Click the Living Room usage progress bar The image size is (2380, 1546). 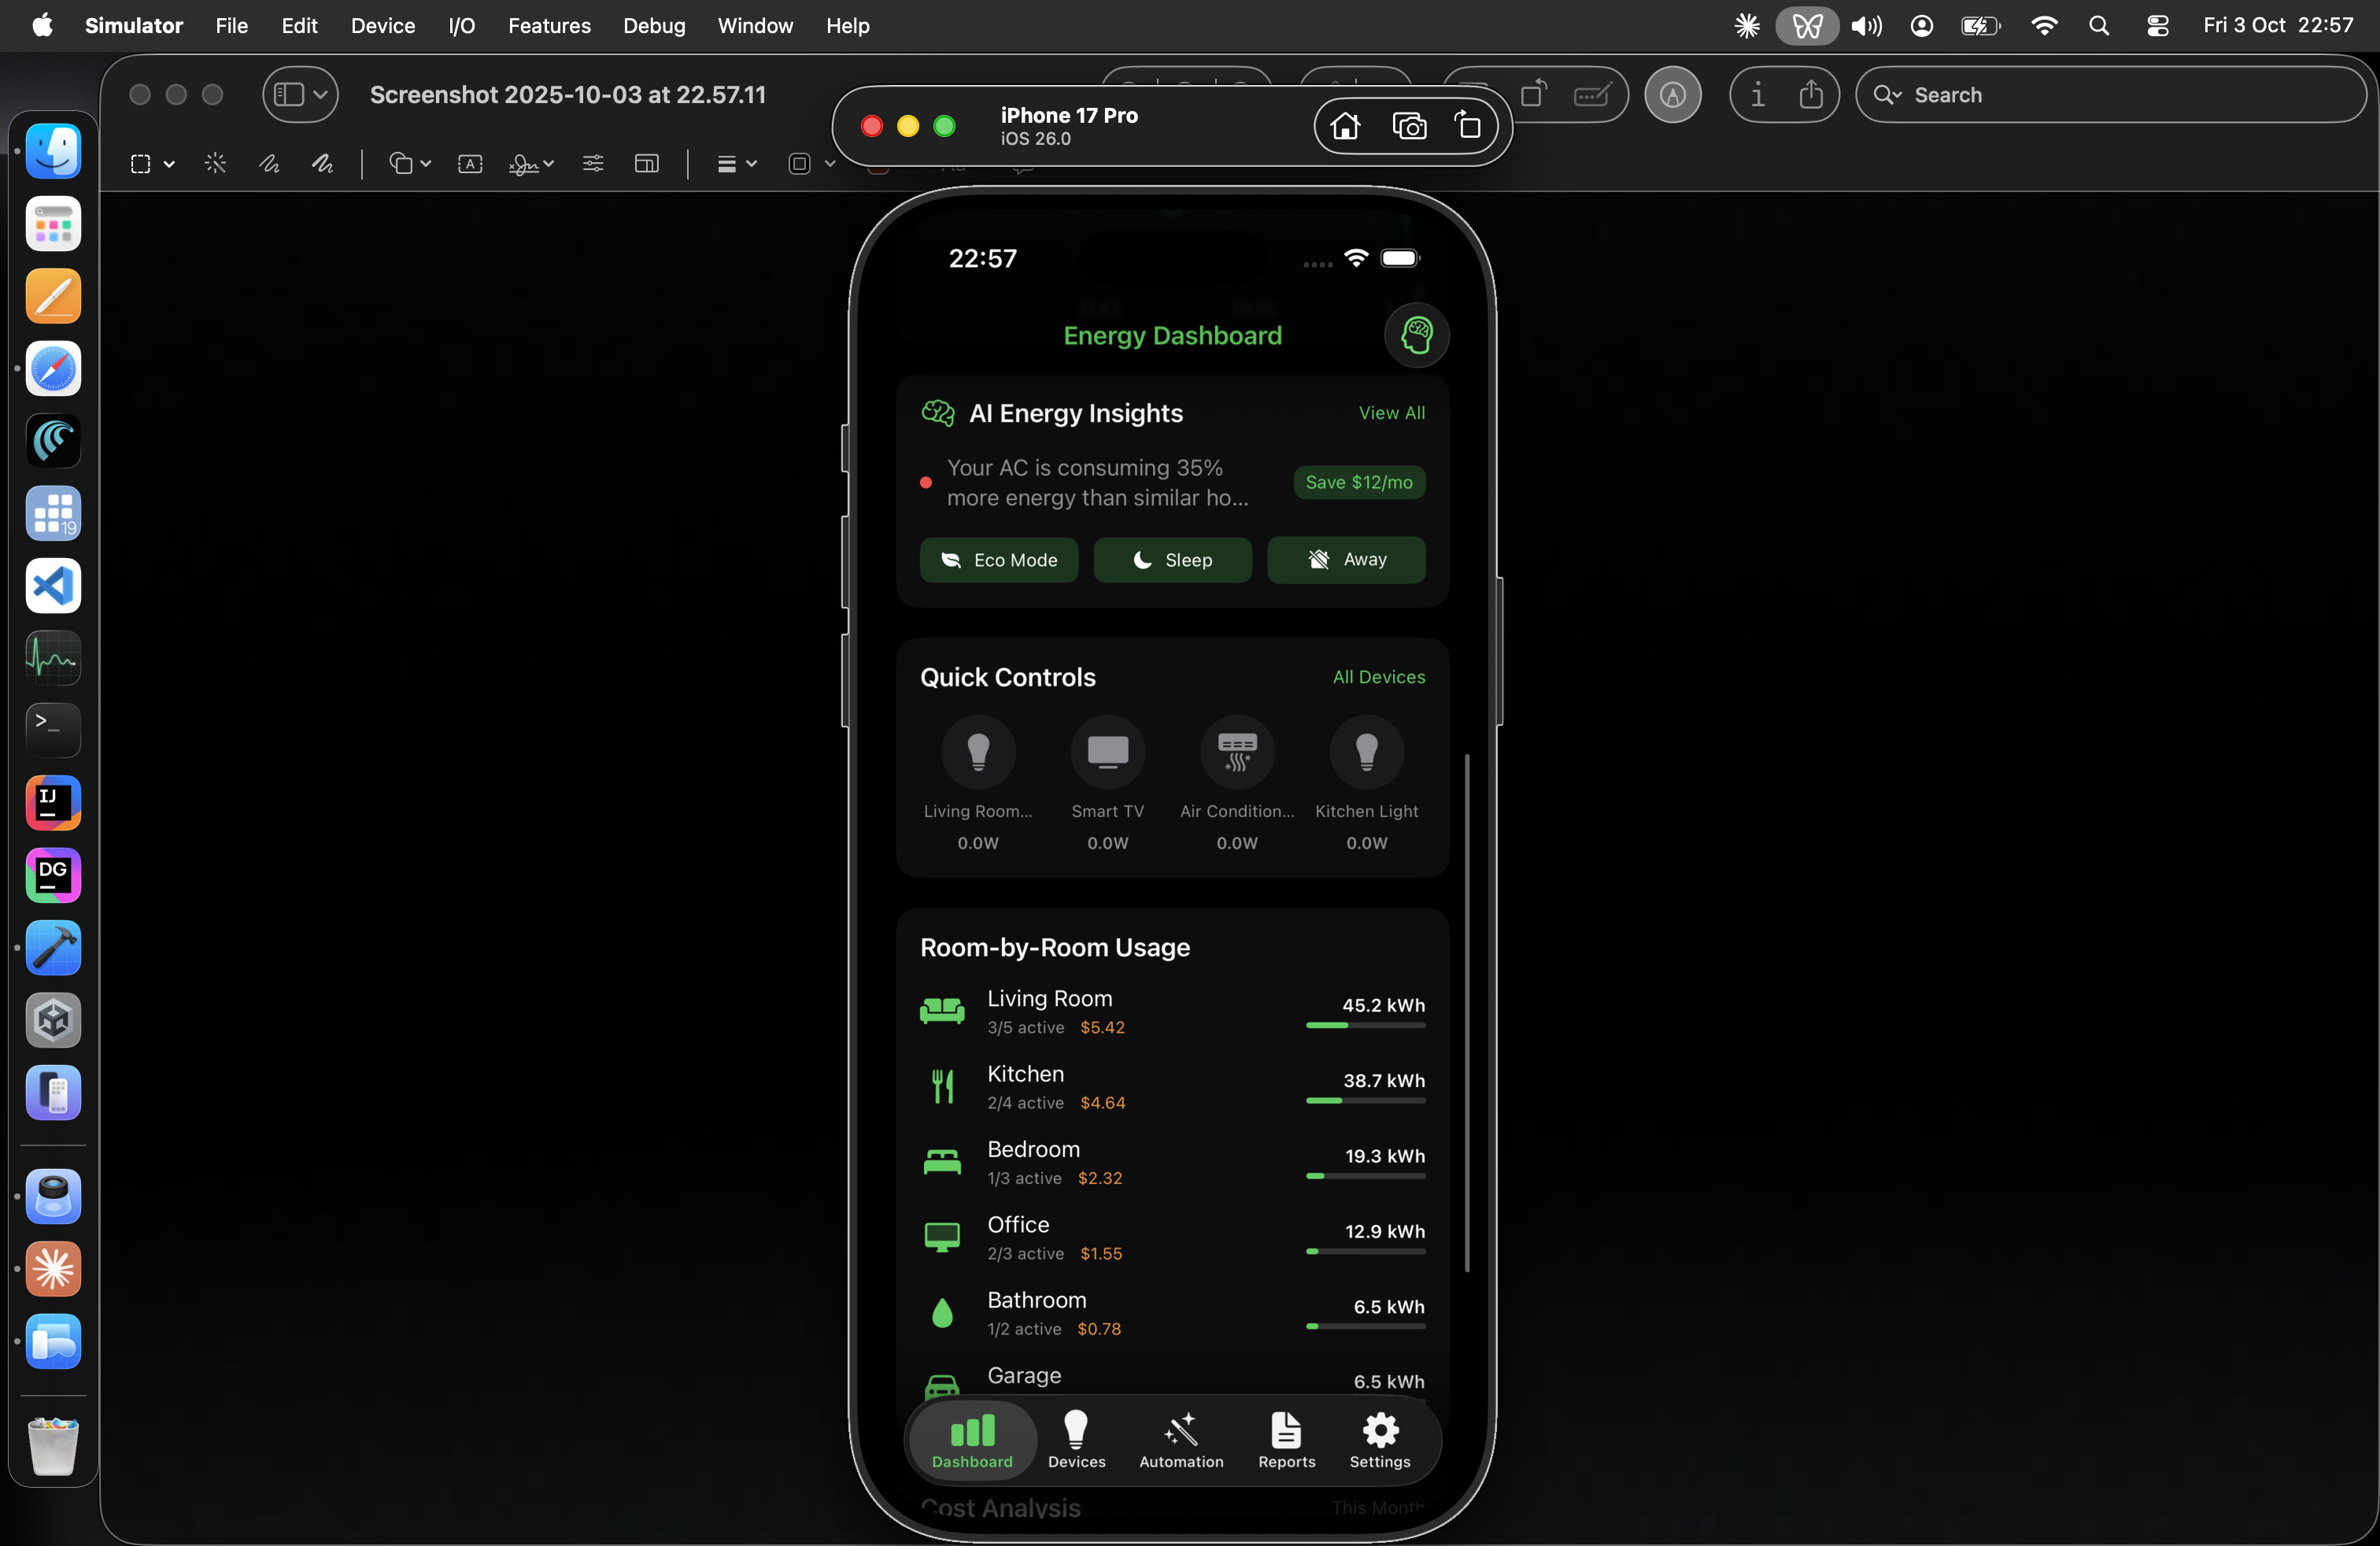click(1365, 1025)
